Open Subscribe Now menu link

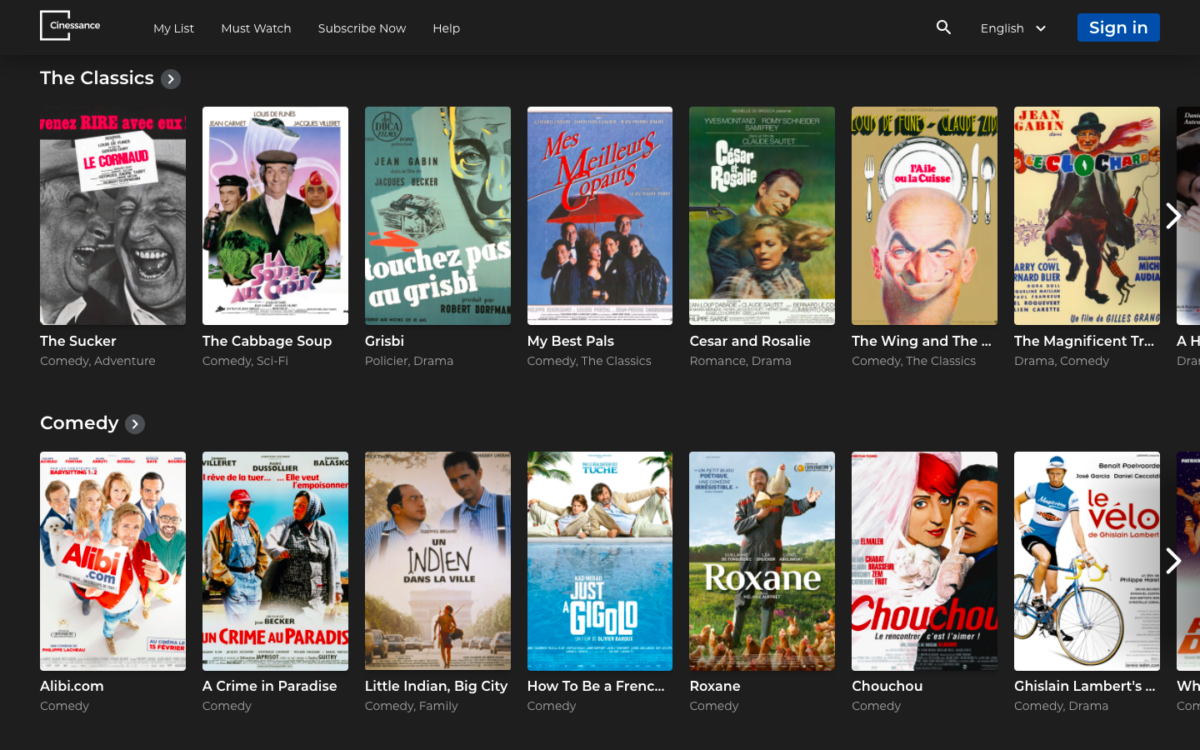click(362, 28)
